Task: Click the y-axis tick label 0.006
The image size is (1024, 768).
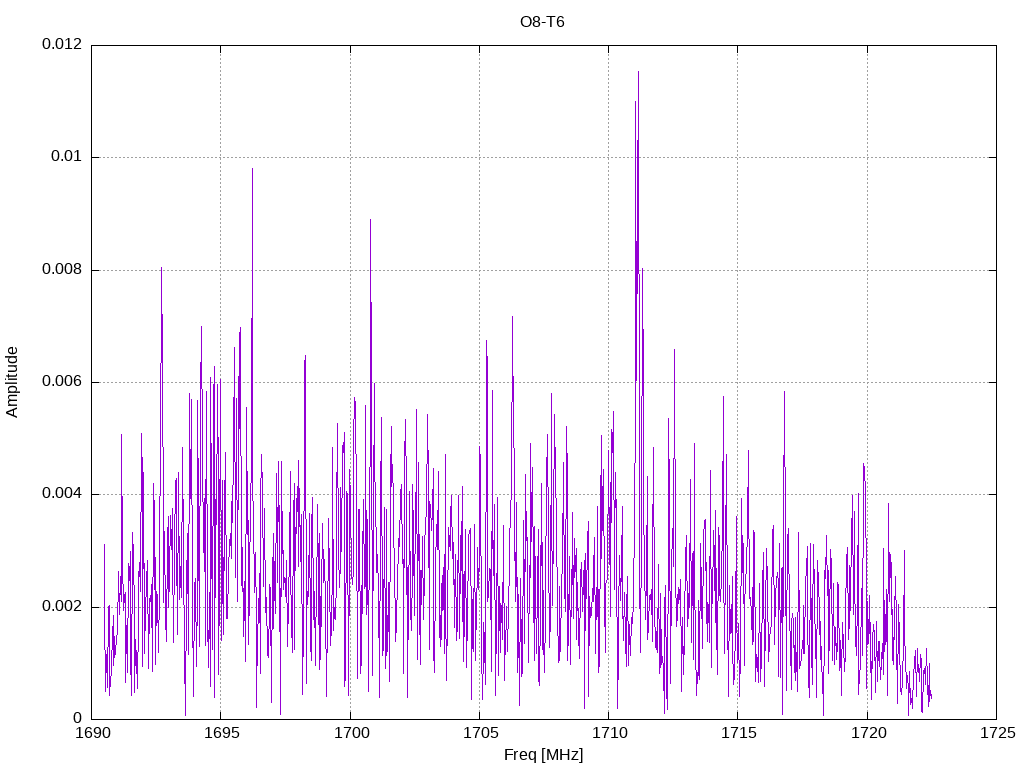Action: (x=62, y=382)
